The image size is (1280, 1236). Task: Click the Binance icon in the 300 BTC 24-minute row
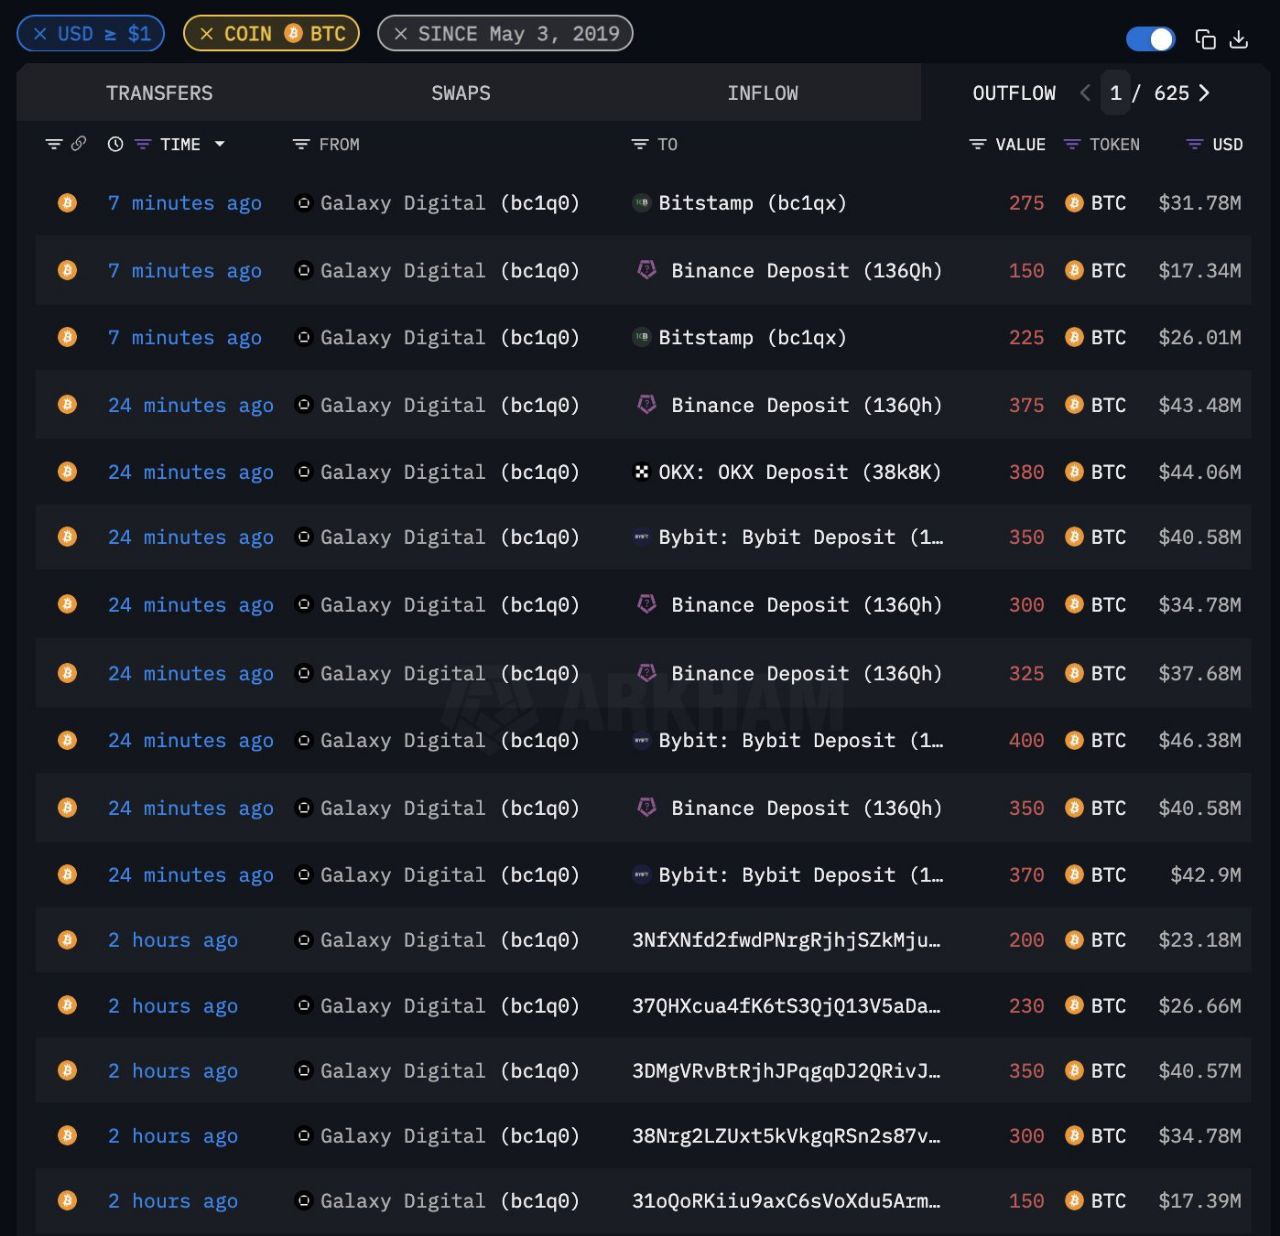pyautogui.click(x=647, y=604)
